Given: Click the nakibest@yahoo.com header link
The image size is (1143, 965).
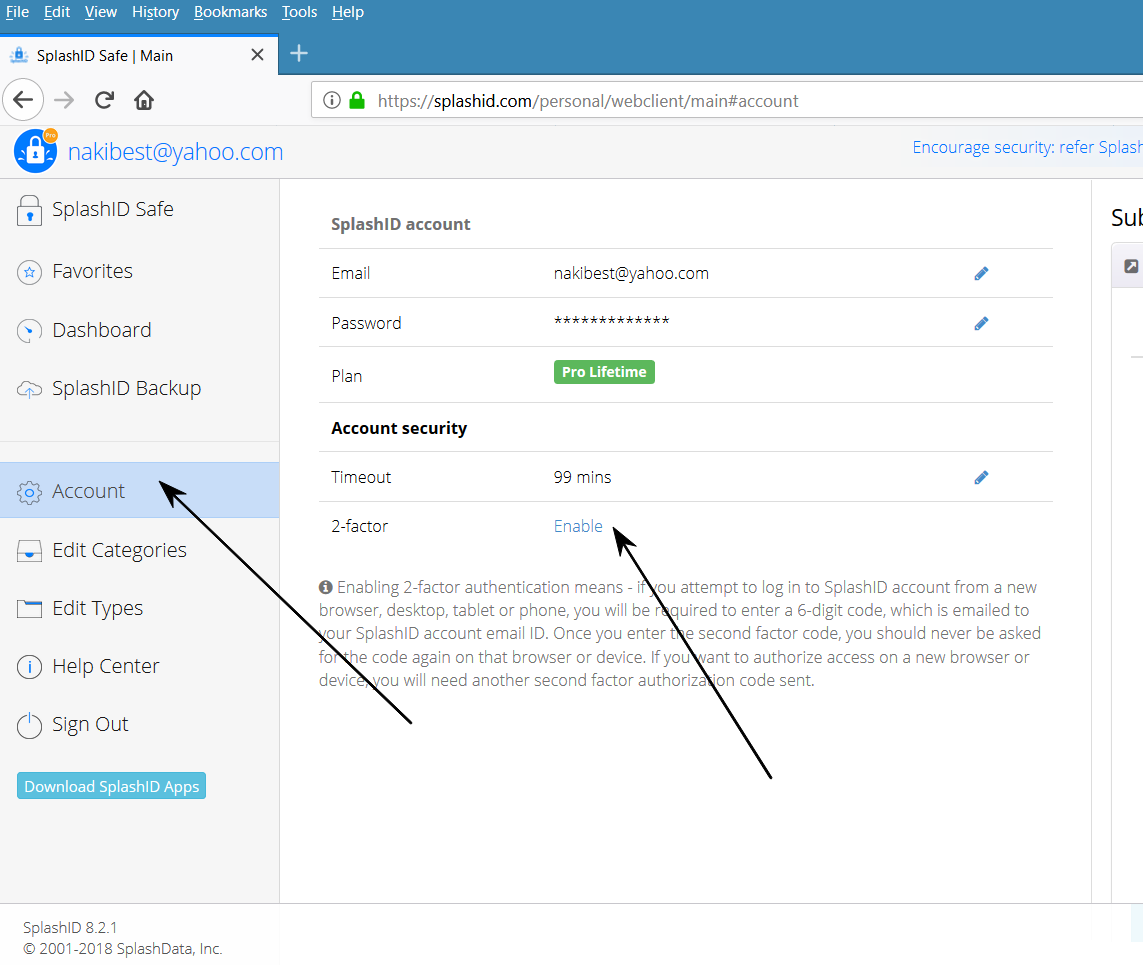Looking at the screenshot, I should coord(175,152).
